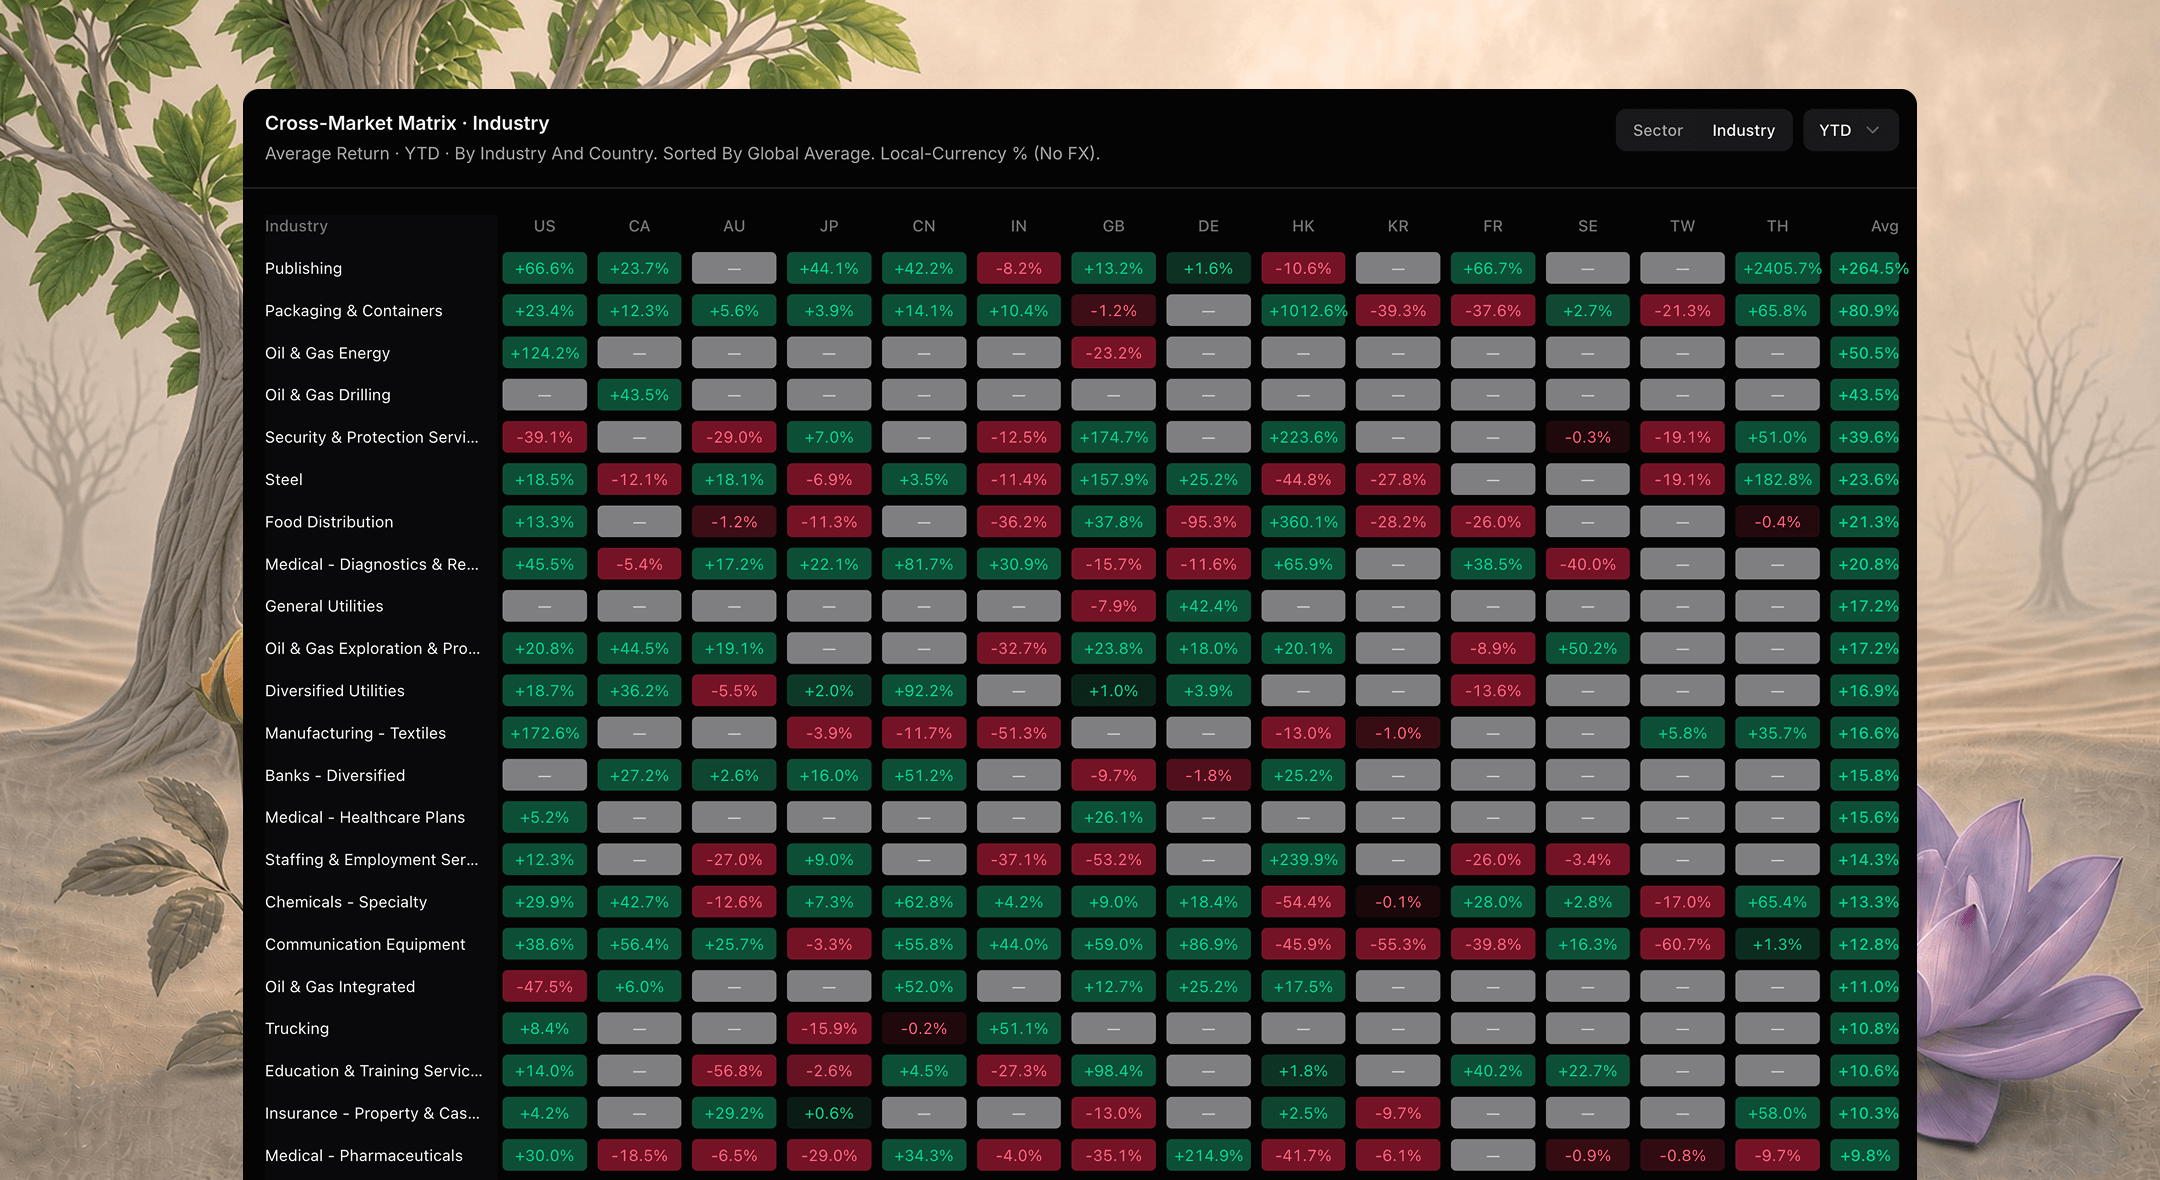The width and height of the screenshot is (2160, 1180).
Task: Select the Medical - Pharmaceuticals row label
Action: [364, 1155]
